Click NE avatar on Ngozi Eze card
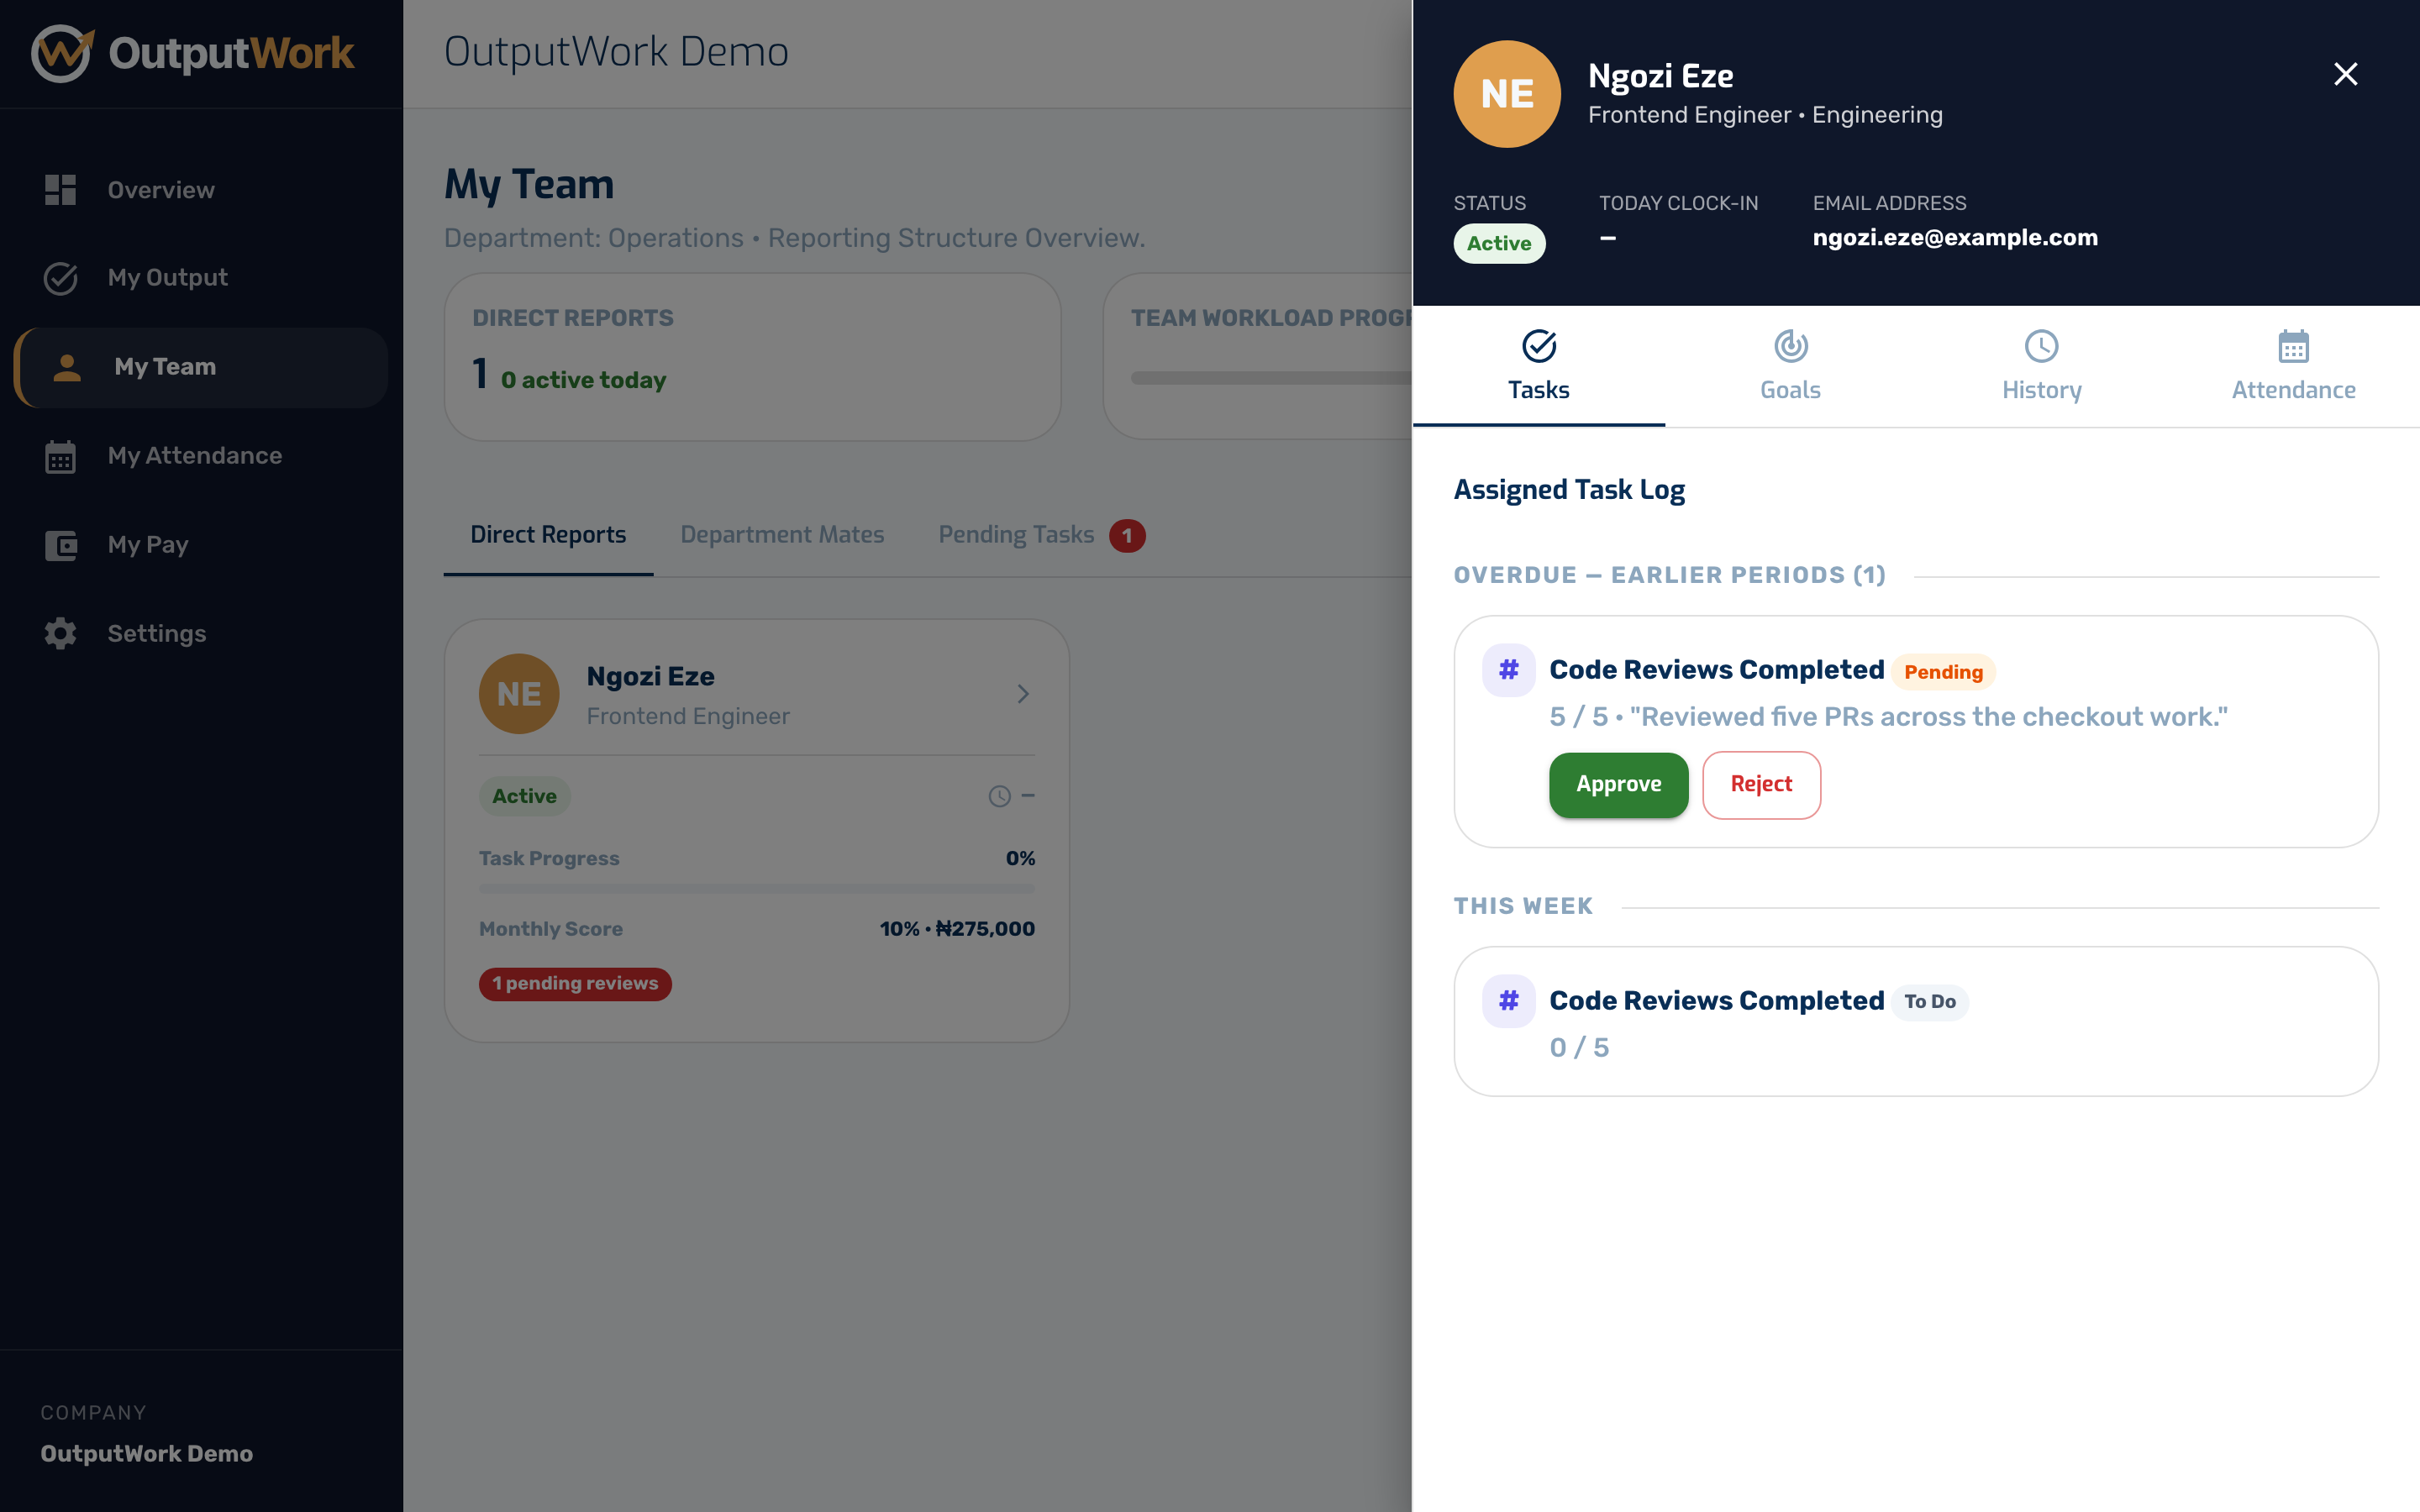 pyautogui.click(x=519, y=694)
